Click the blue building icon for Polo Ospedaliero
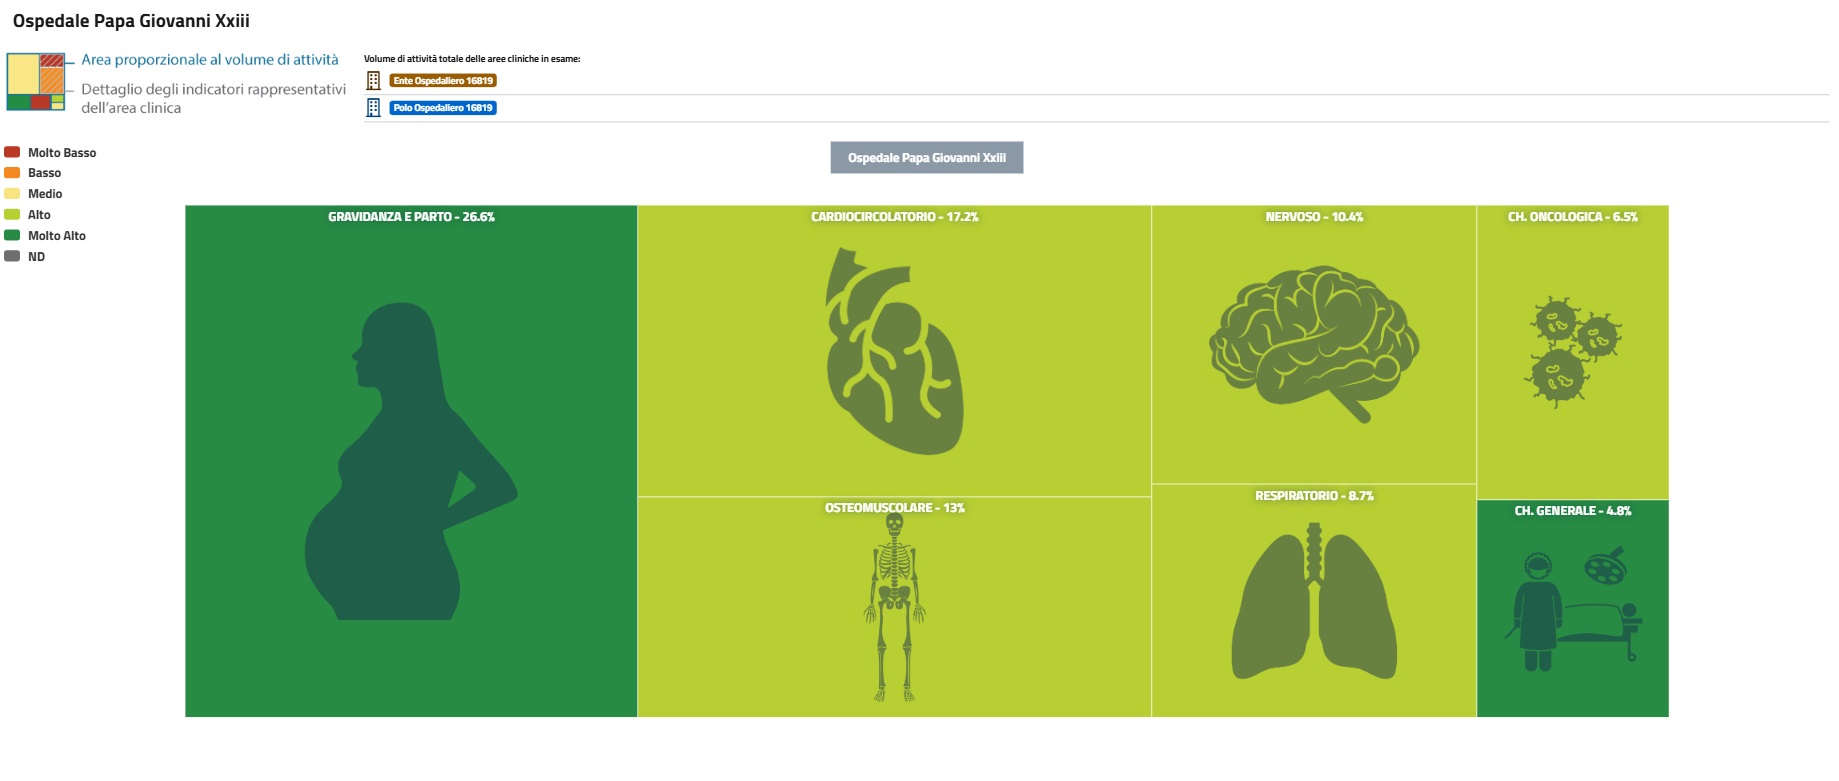1839x781 pixels. click(x=373, y=108)
